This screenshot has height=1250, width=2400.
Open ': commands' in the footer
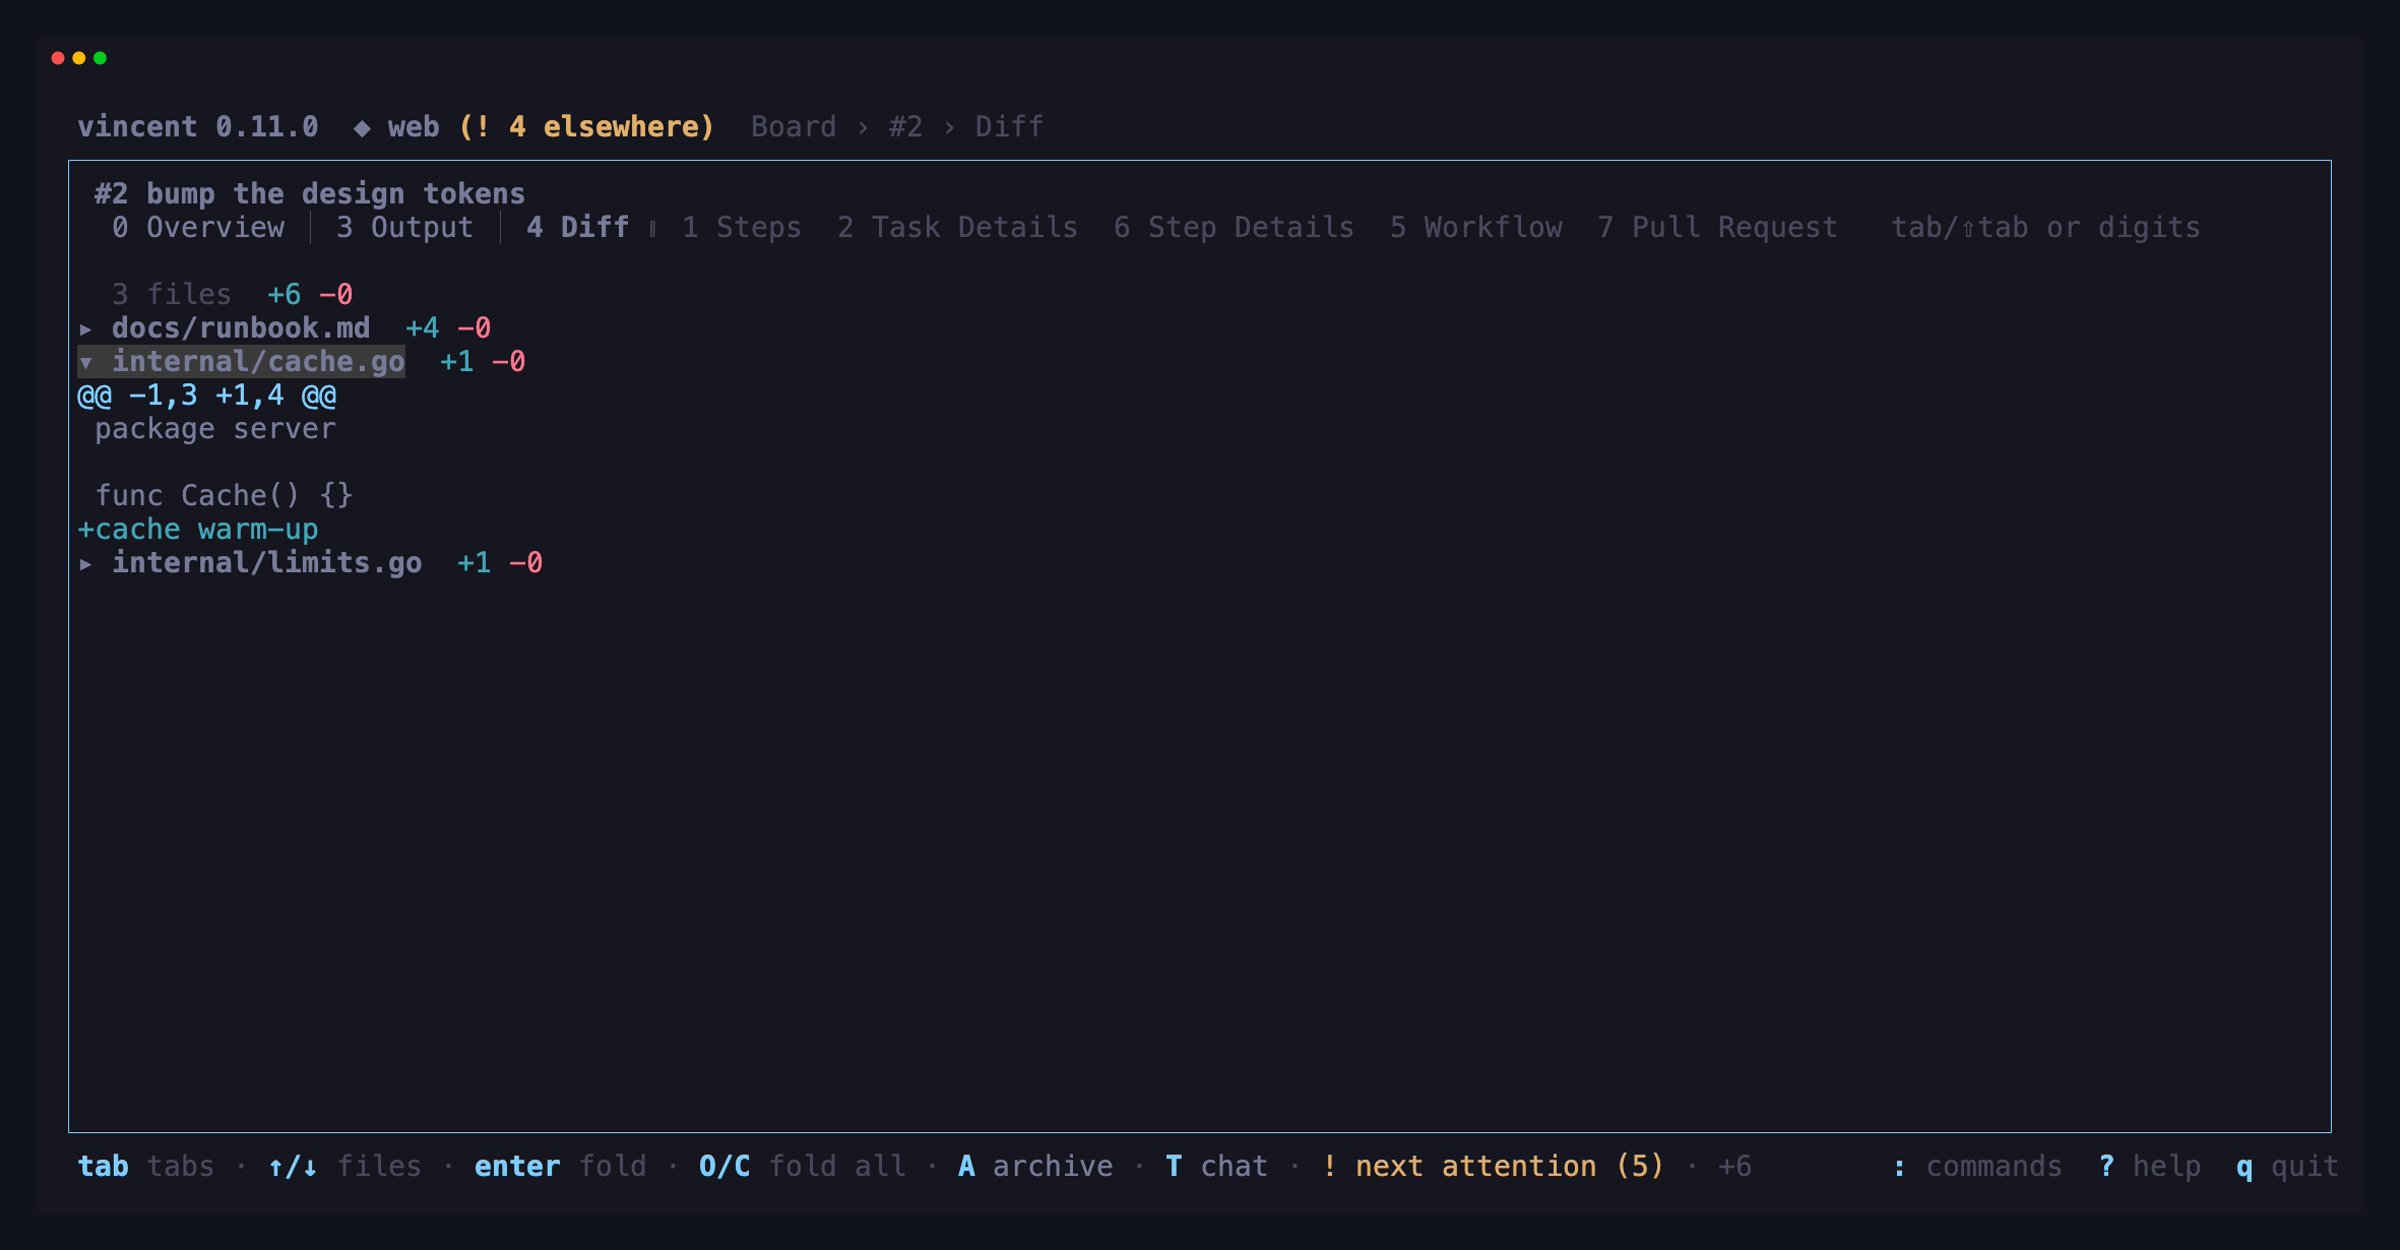1976,1167
